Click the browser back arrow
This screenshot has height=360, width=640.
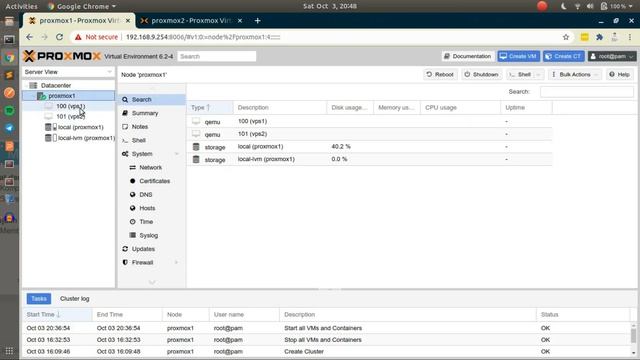29,37
